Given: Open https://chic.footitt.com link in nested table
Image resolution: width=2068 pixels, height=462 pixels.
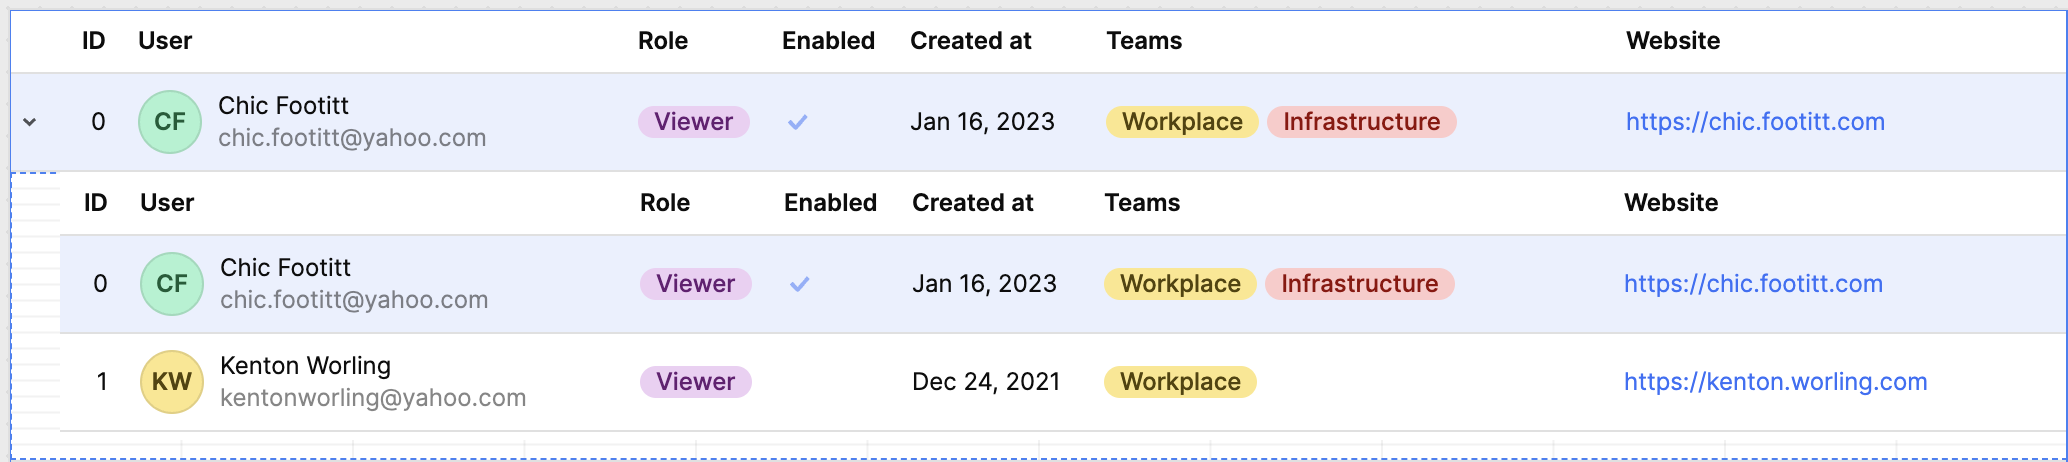Looking at the screenshot, I should pos(1753,284).
